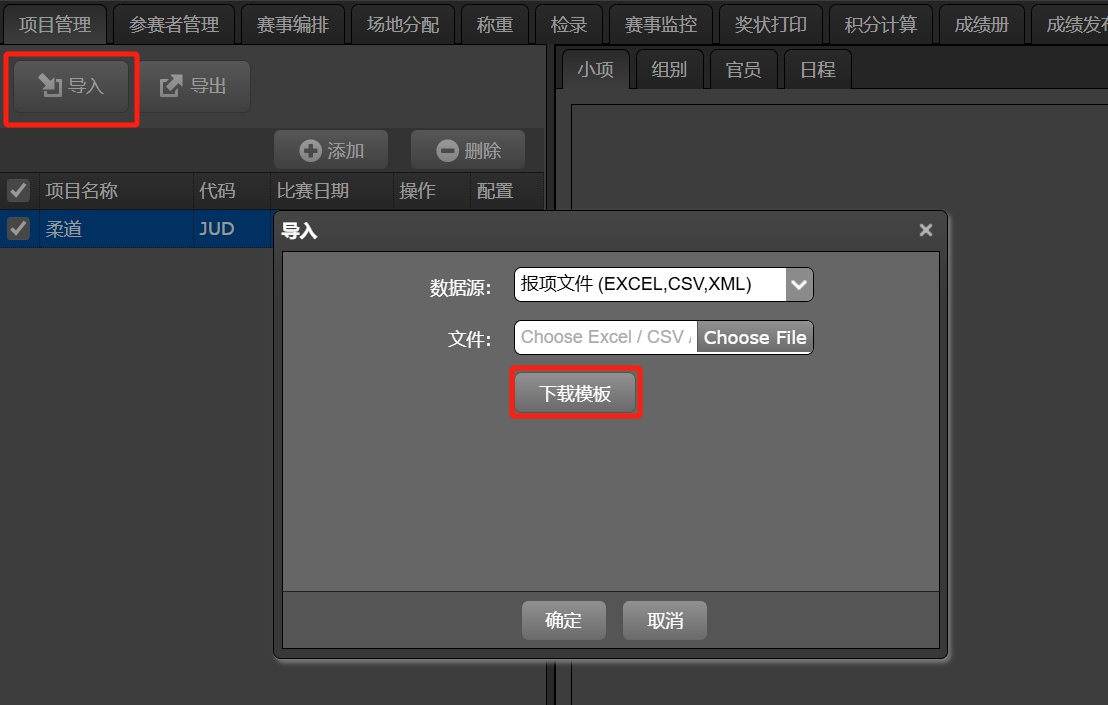Switch to the 日程 sub-tab
The image size is (1108, 705).
click(x=818, y=69)
